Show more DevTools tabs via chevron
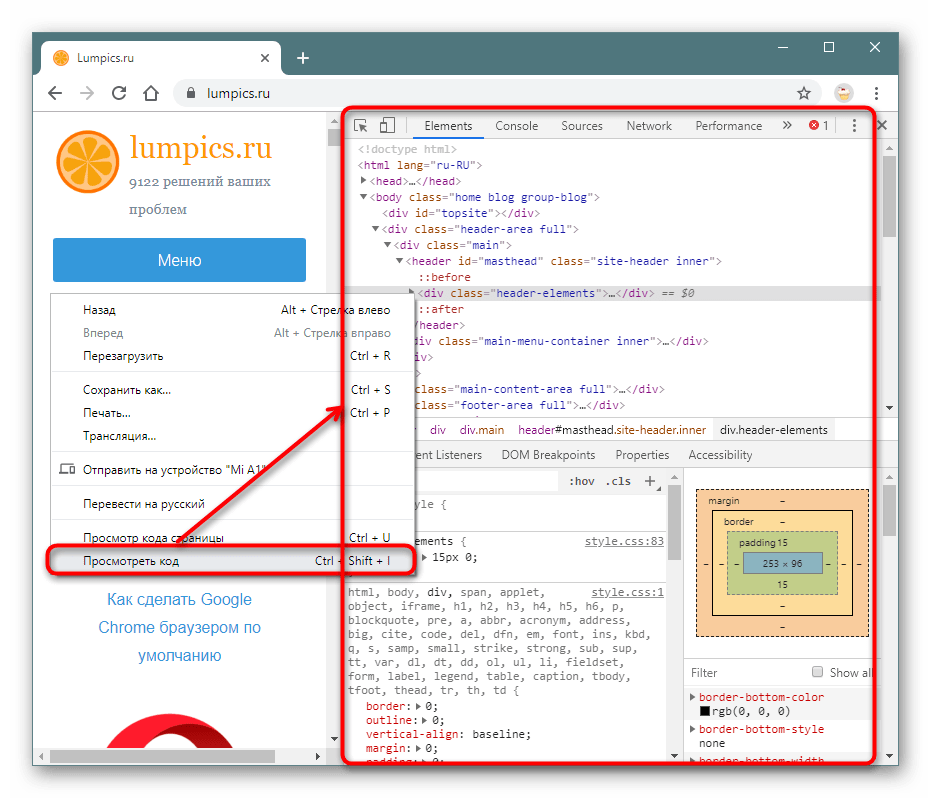931x798 pixels. [787, 126]
